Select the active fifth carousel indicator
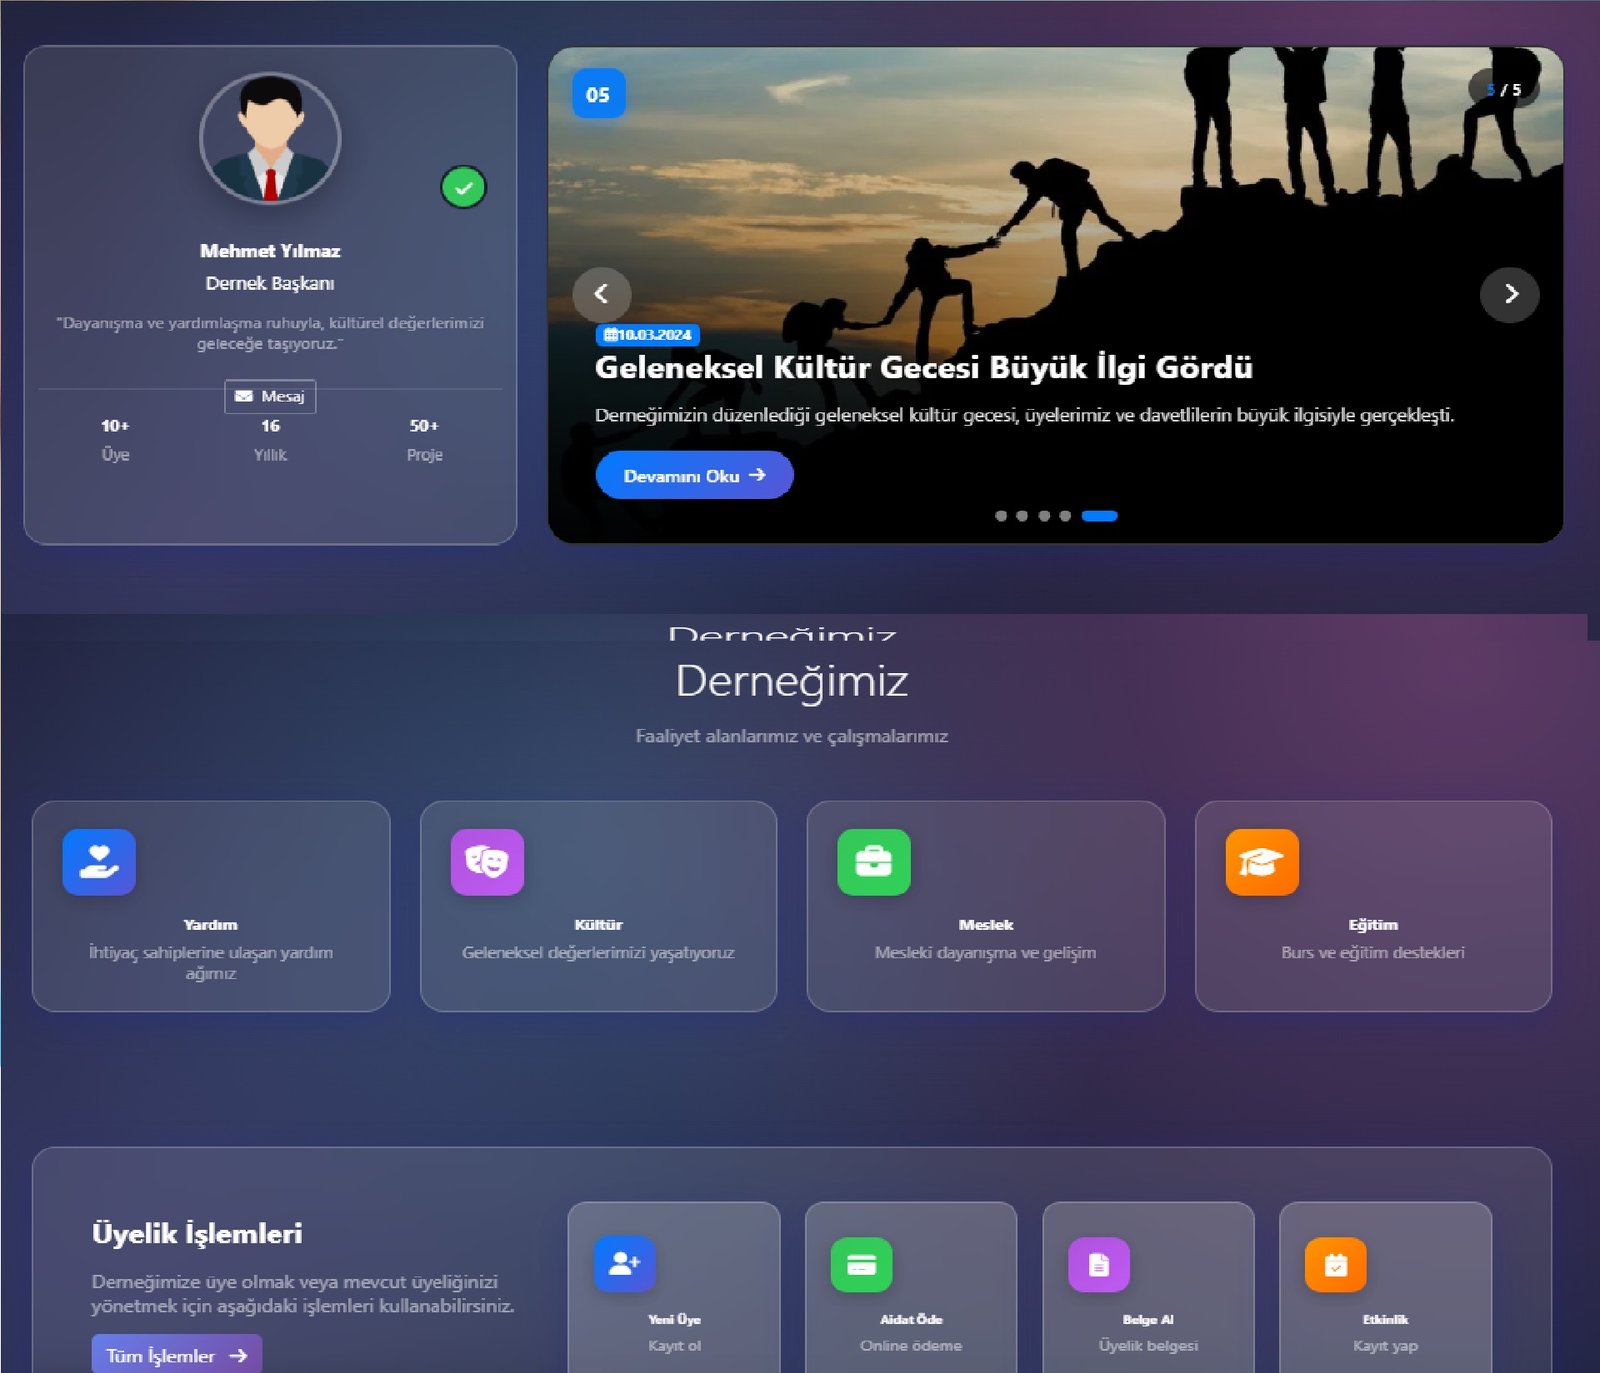Image resolution: width=1600 pixels, height=1373 pixels. click(1099, 516)
